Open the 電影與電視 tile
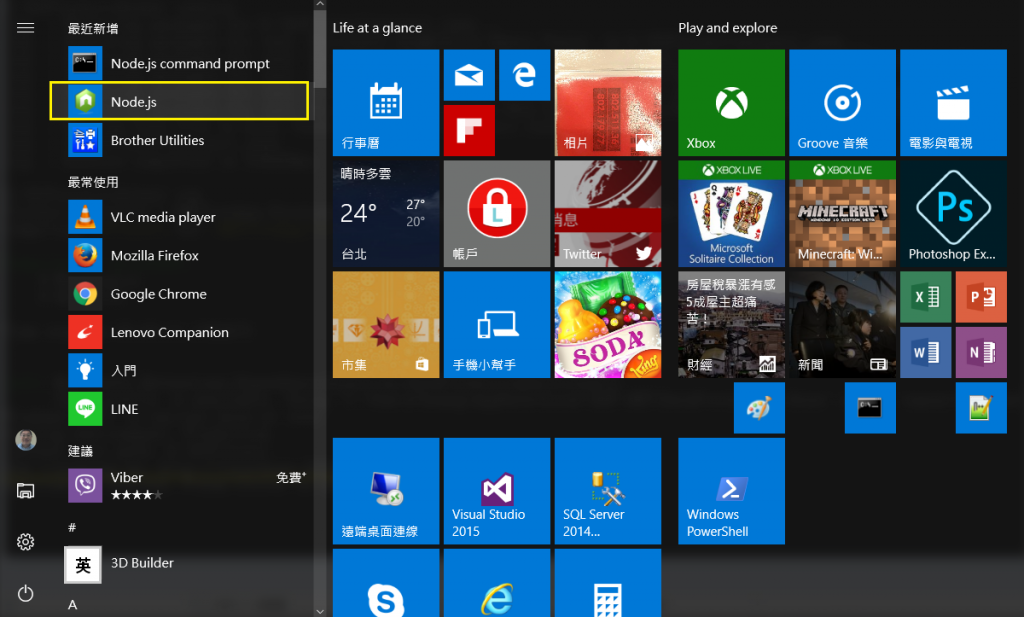1024x617 pixels. [953, 103]
